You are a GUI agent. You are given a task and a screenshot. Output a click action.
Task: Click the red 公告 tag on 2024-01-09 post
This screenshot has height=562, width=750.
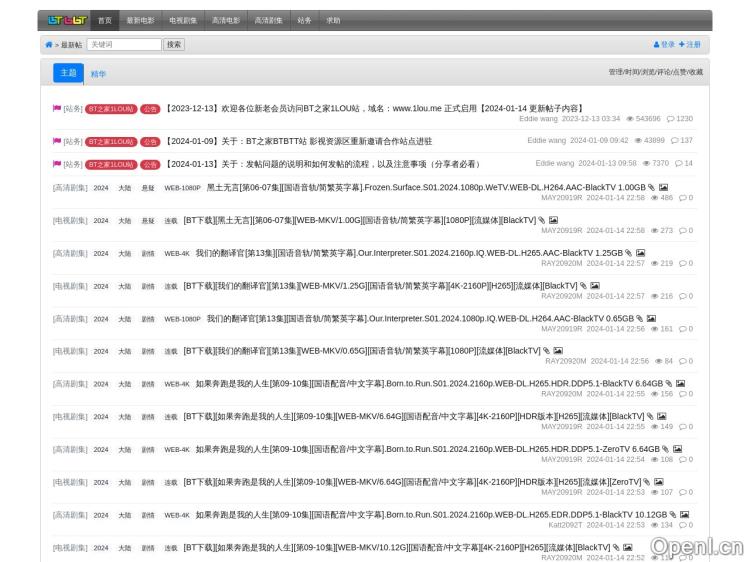[x=150, y=141]
